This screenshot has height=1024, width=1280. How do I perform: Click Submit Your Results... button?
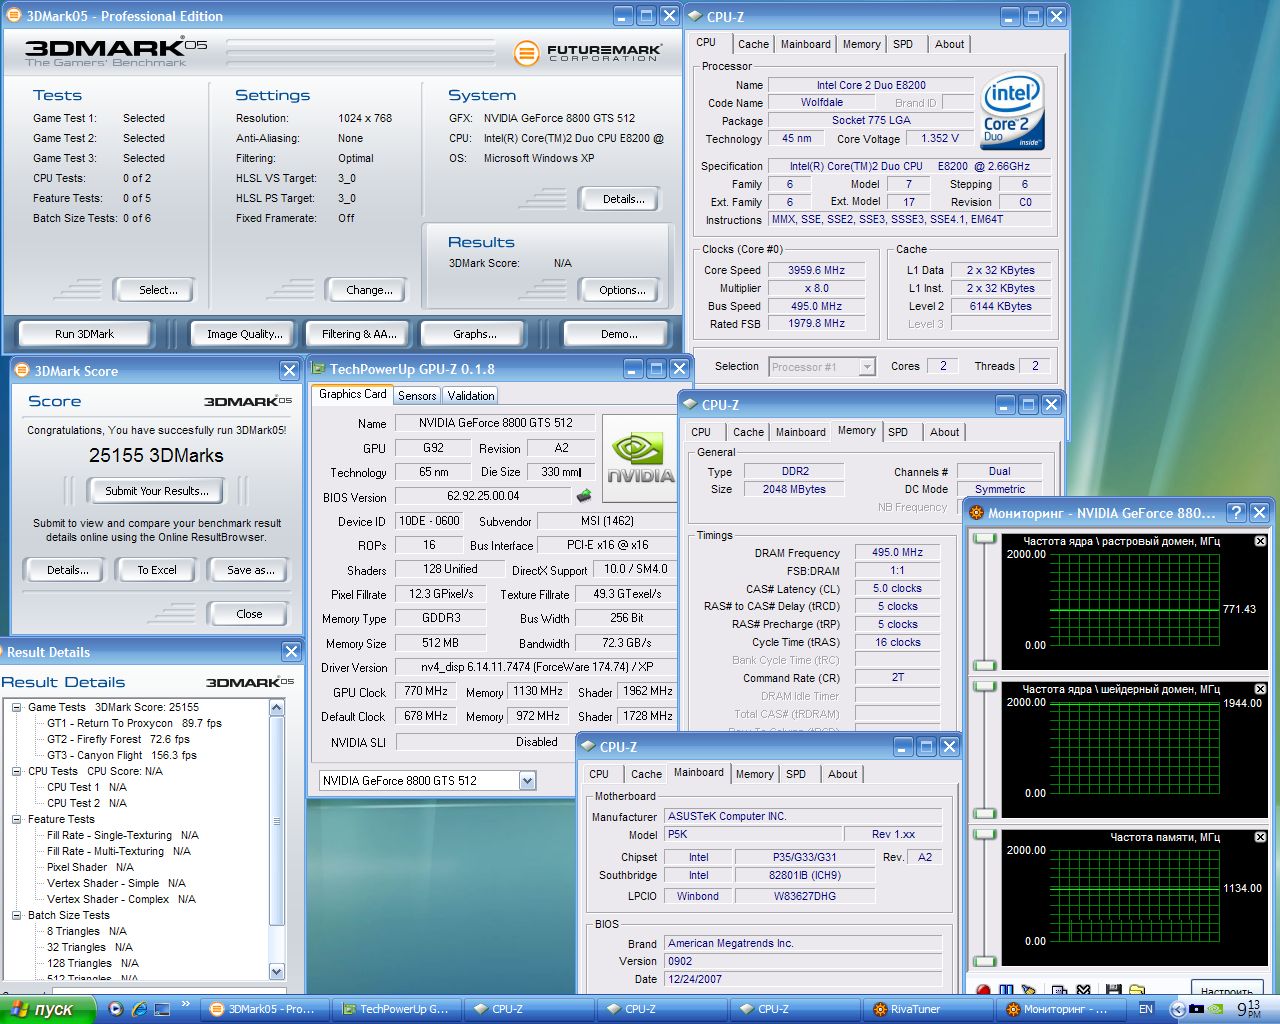(x=157, y=491)
